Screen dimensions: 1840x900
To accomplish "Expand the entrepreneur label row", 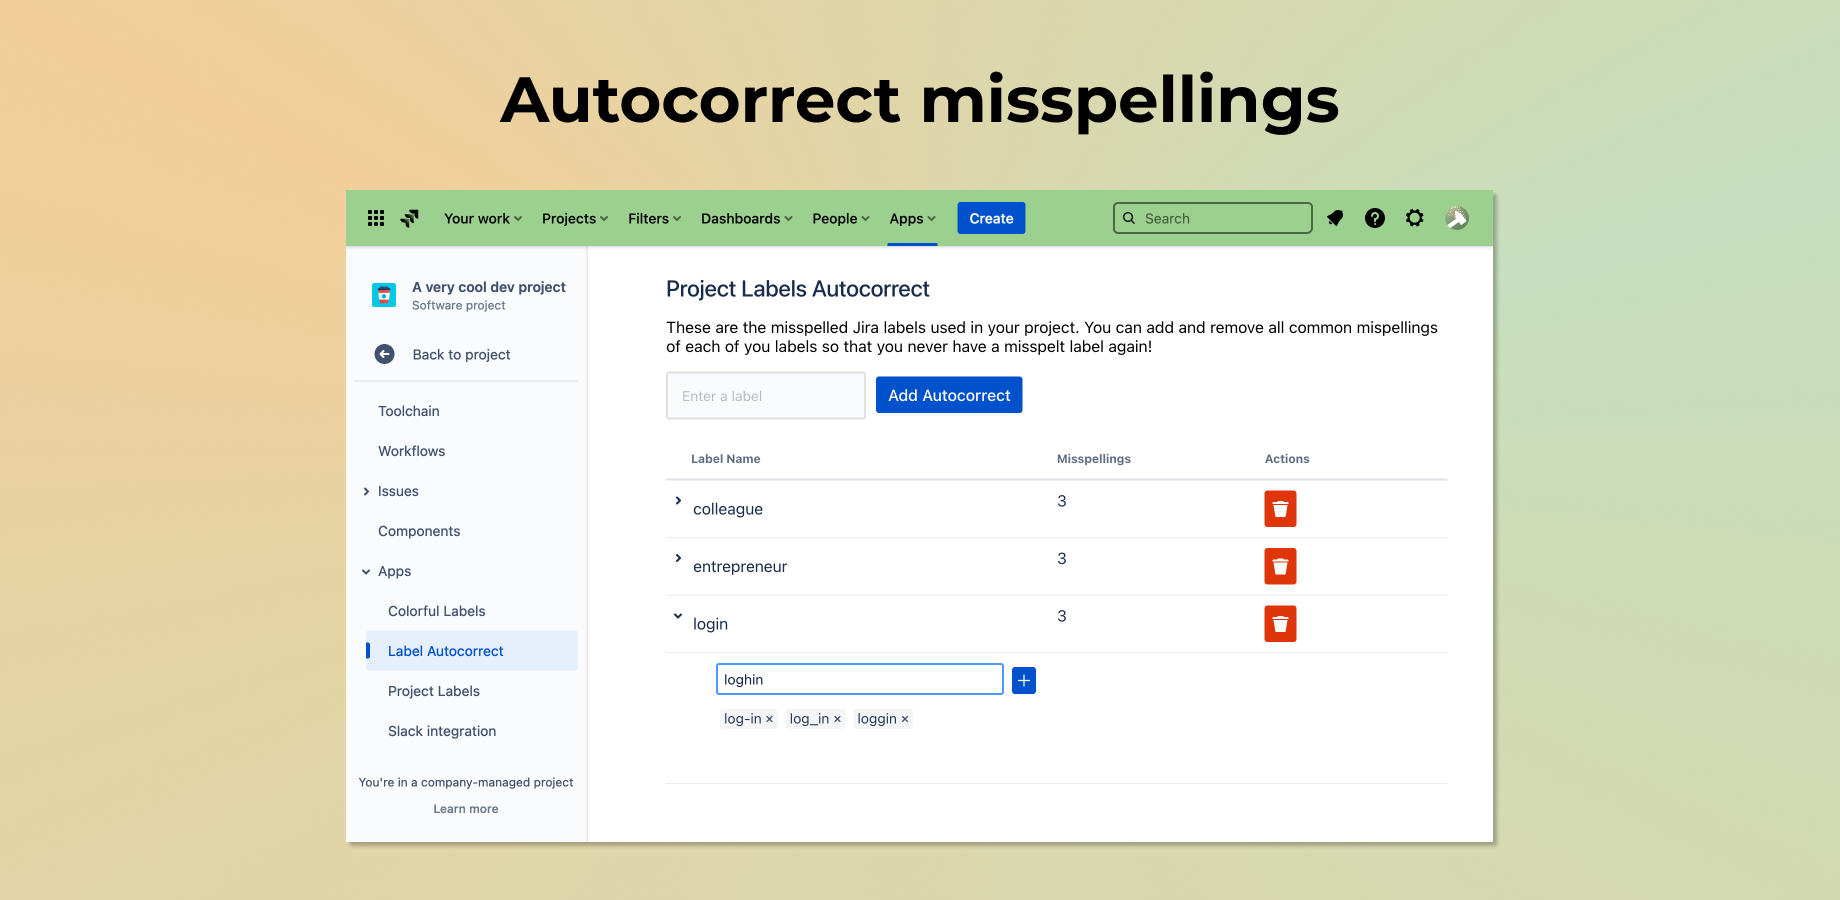I will (x=678, y=558).
